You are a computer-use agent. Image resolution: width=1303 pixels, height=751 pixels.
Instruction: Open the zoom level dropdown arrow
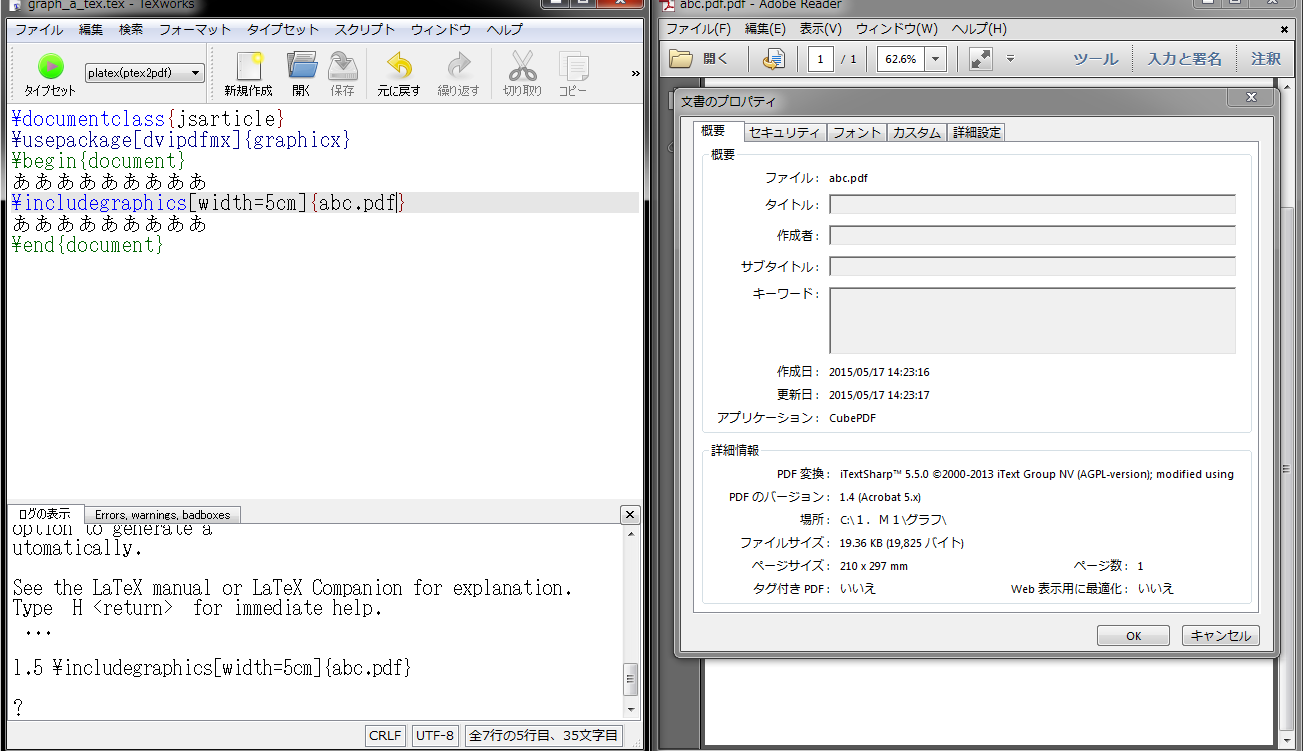click(x=936, y=59)
